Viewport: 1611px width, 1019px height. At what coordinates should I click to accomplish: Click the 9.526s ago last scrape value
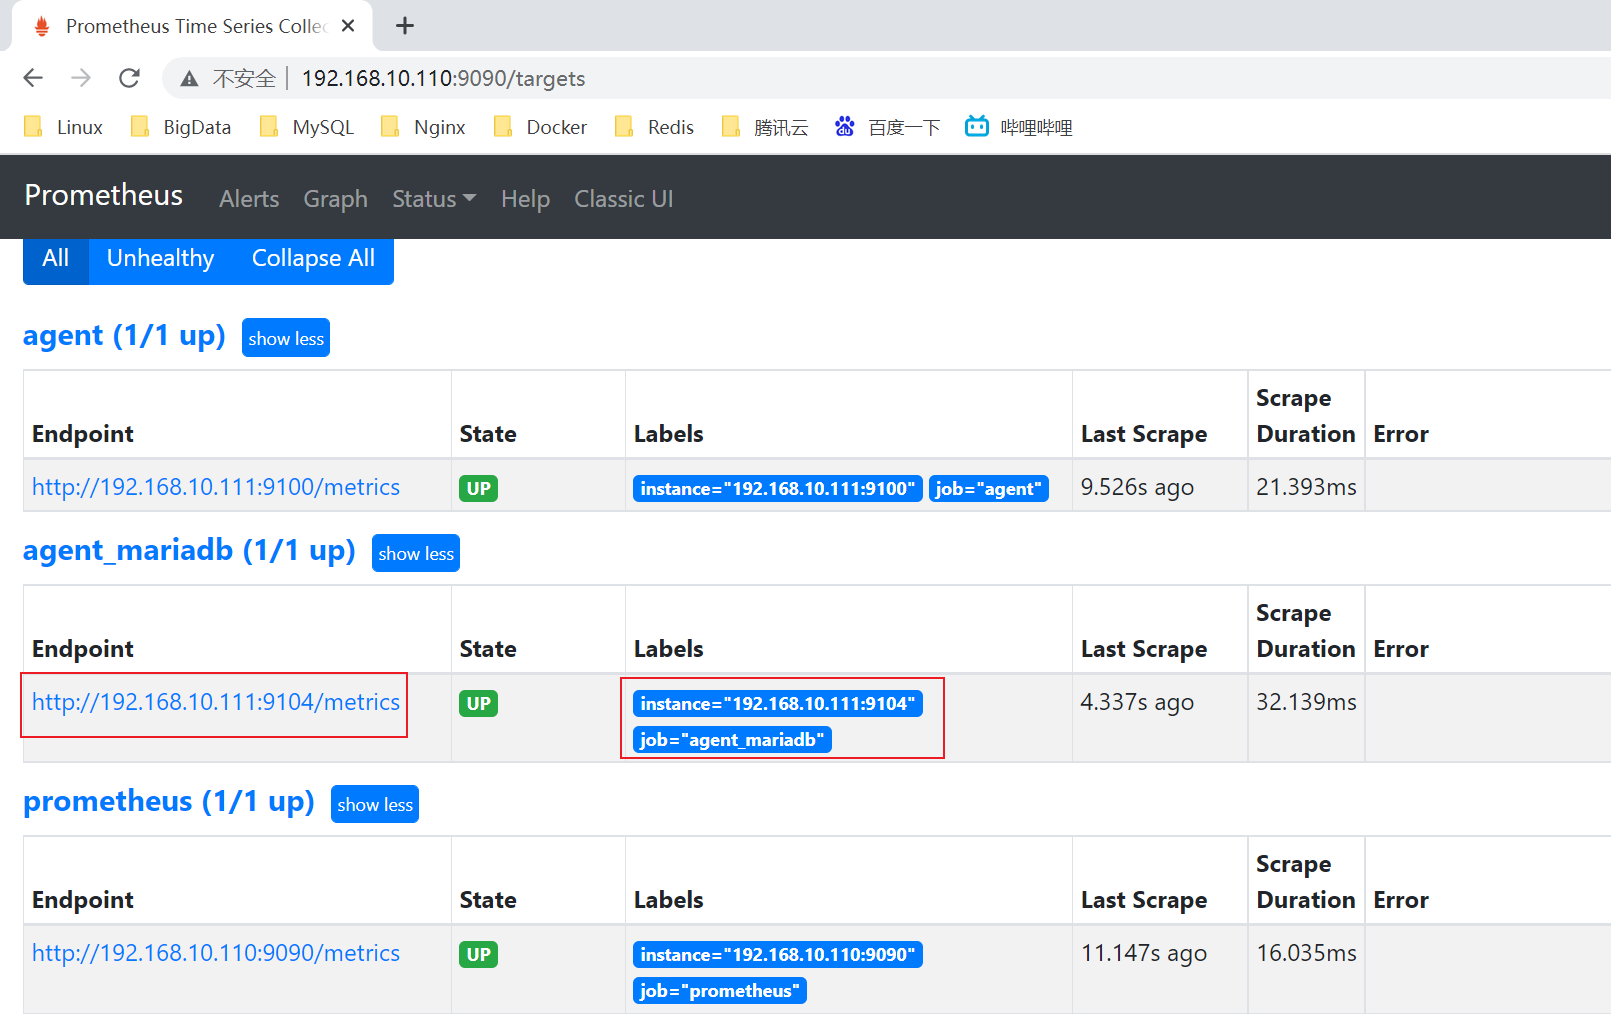pyautogui.click(x=1137, y=487)
